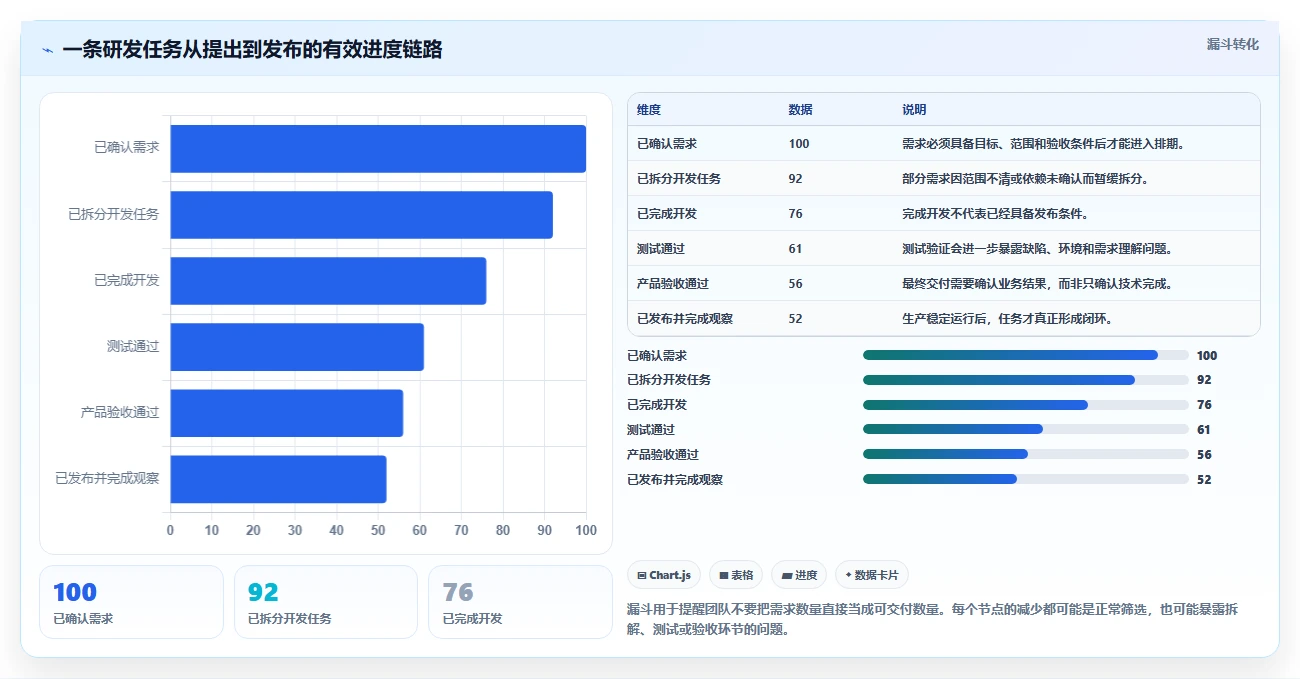Click the 进度 chip
This screenshot has height=679, width=1300.
[x=799, y=575]
